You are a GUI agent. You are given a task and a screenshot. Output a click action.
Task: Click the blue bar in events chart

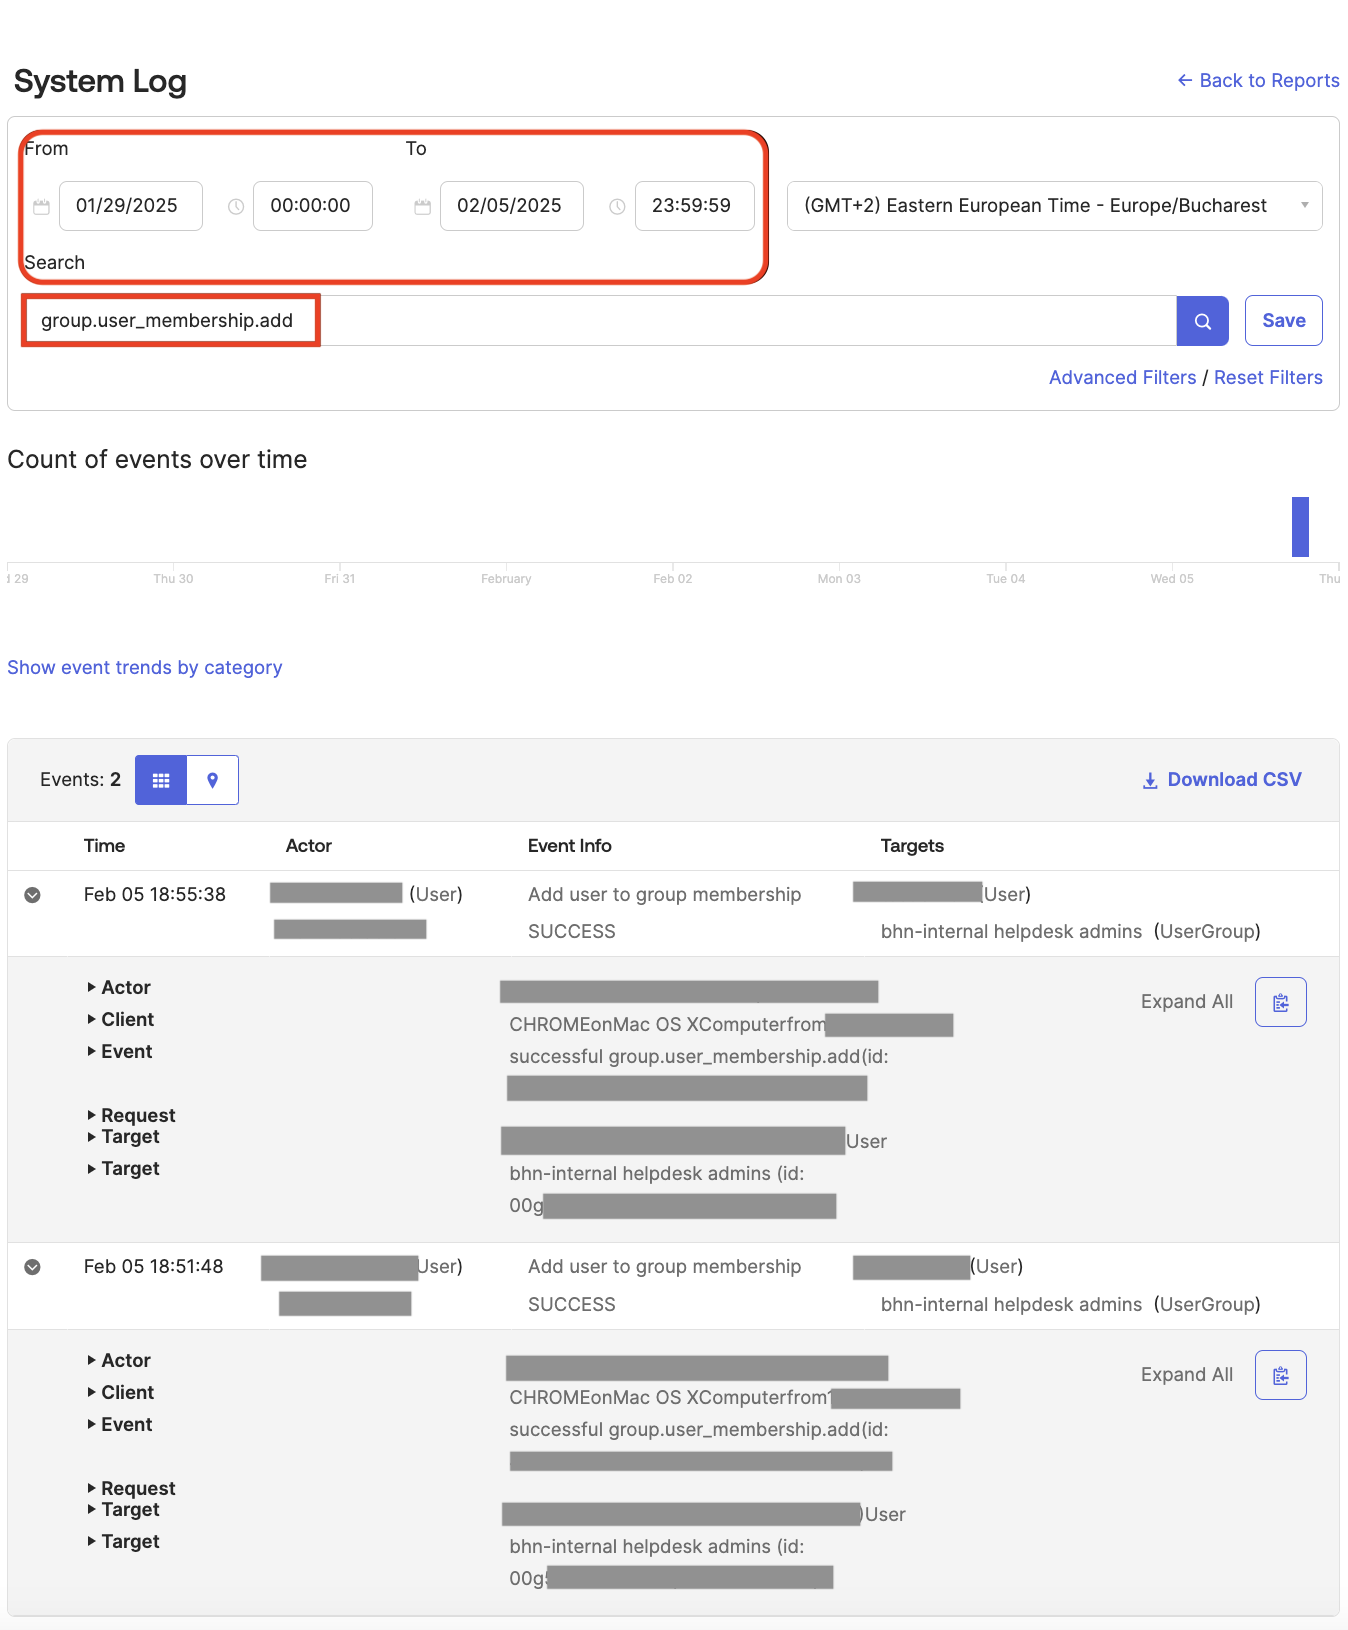1300,527
